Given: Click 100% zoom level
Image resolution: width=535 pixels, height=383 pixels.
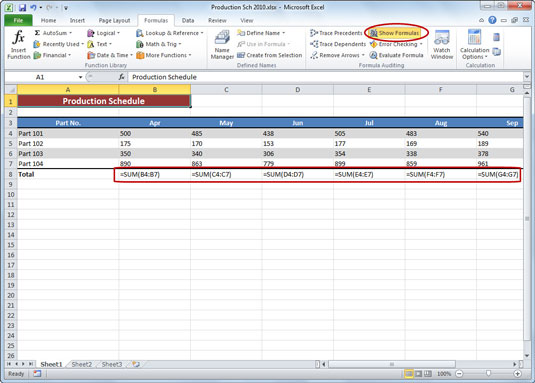Looking at the screenshot, I should [444, 374].
